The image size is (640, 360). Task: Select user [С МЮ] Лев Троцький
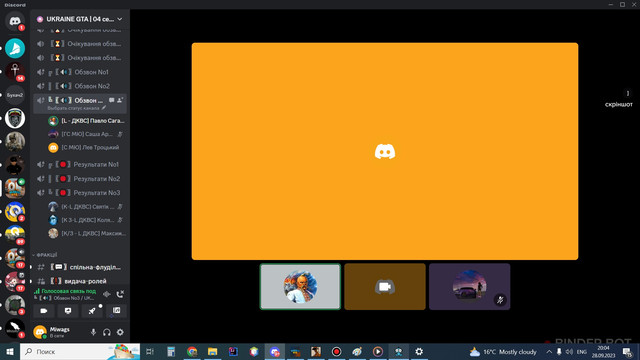(x=87, y=147)
